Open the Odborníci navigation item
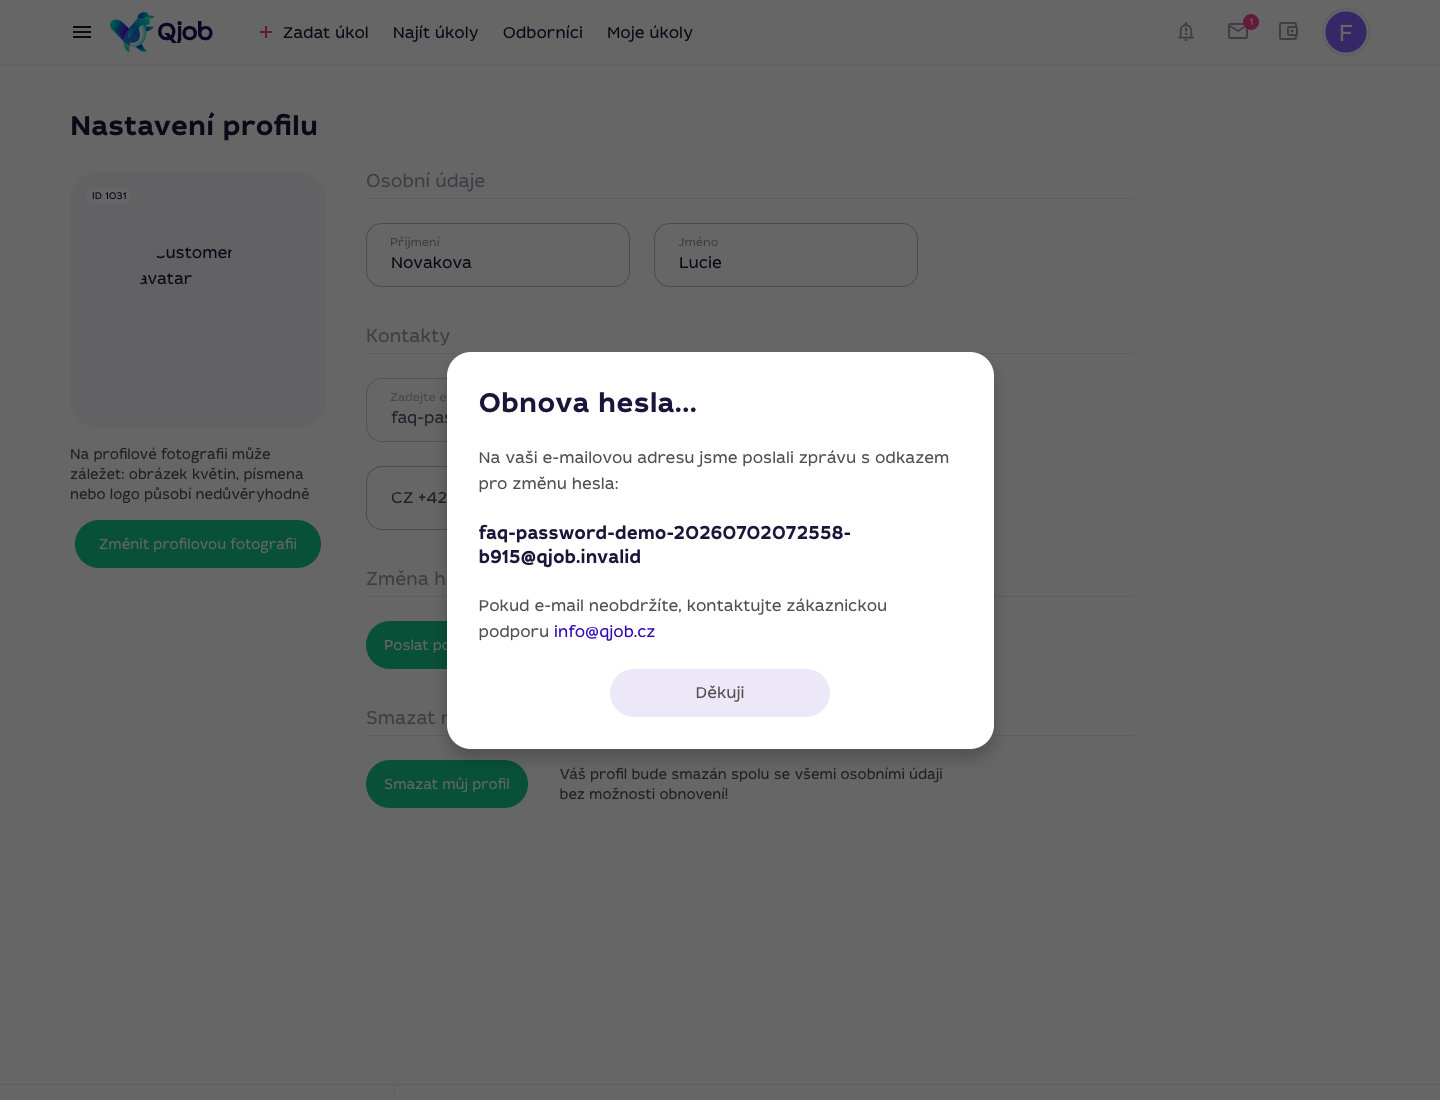 coord(543,32)
